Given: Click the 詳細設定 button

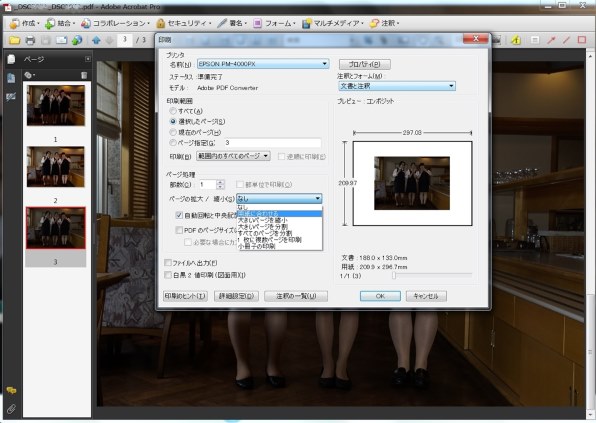Looking at the screenshot, I should pos(236,296).
